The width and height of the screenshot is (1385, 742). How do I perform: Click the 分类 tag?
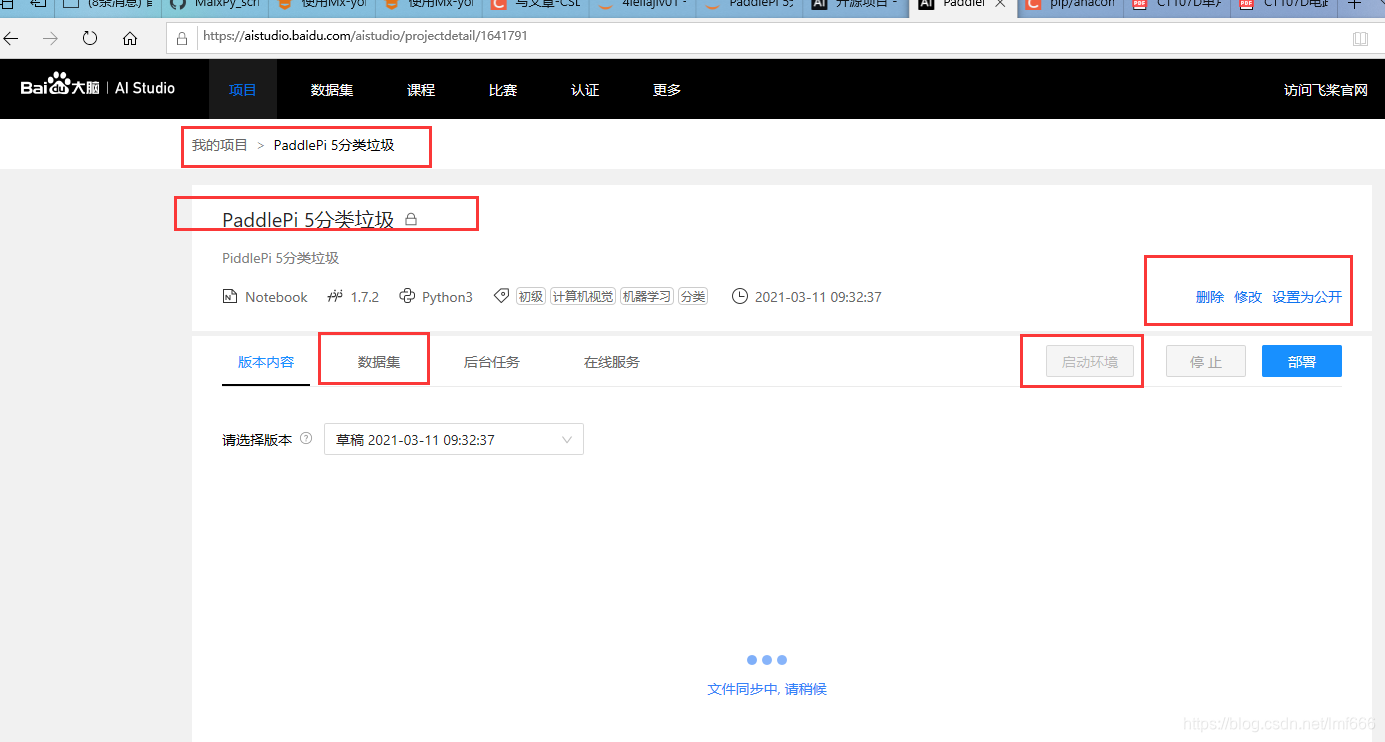point(693,297)
